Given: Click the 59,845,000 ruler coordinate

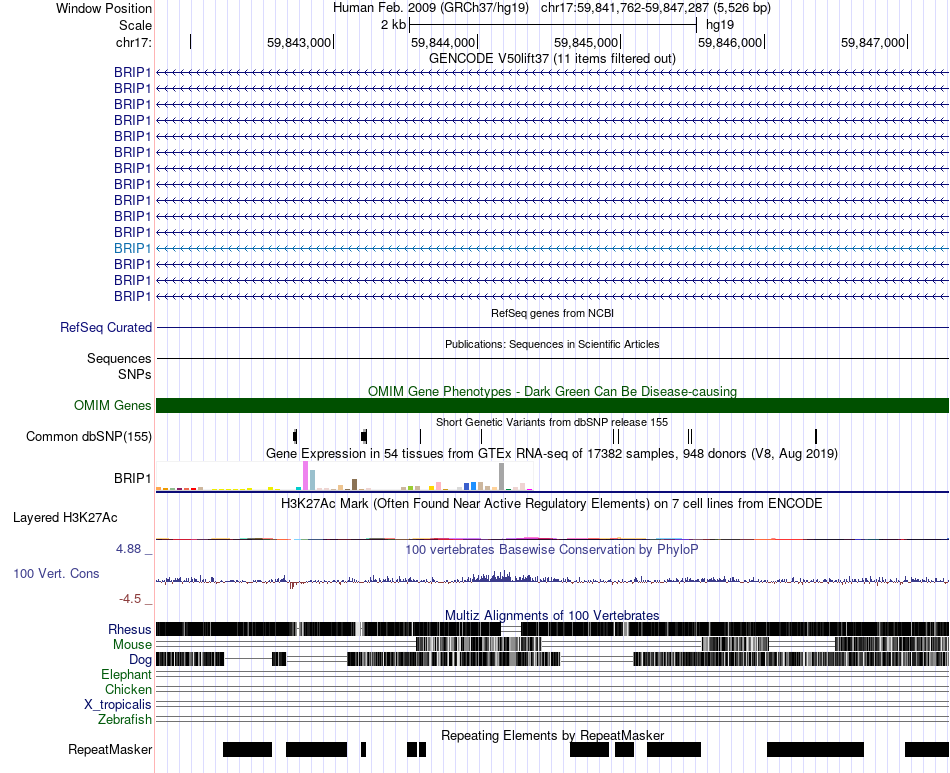Looking at the screenshot, I should [x=586, y=42].
